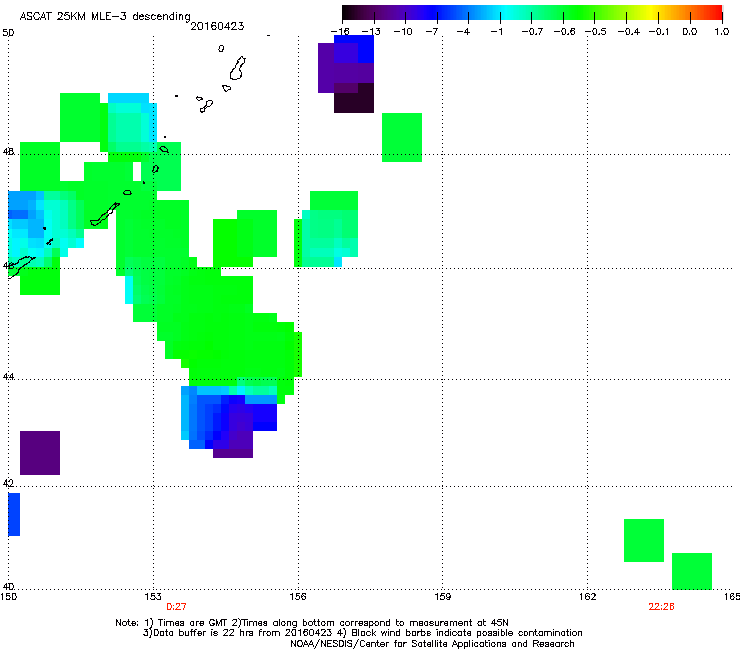Click the red pass time "0:27"
This screenshot has height=650, width=740.
click(x=176, y=607)
